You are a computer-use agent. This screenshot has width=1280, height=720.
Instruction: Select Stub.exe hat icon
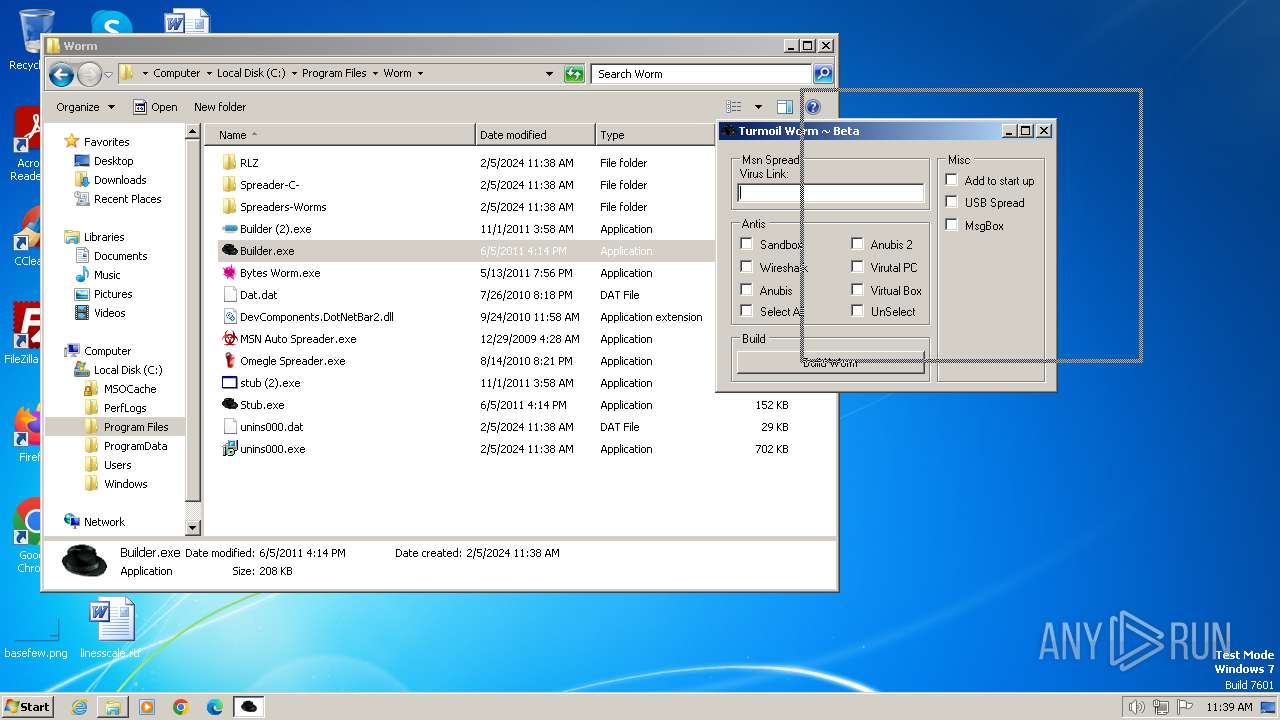point(229,405)
